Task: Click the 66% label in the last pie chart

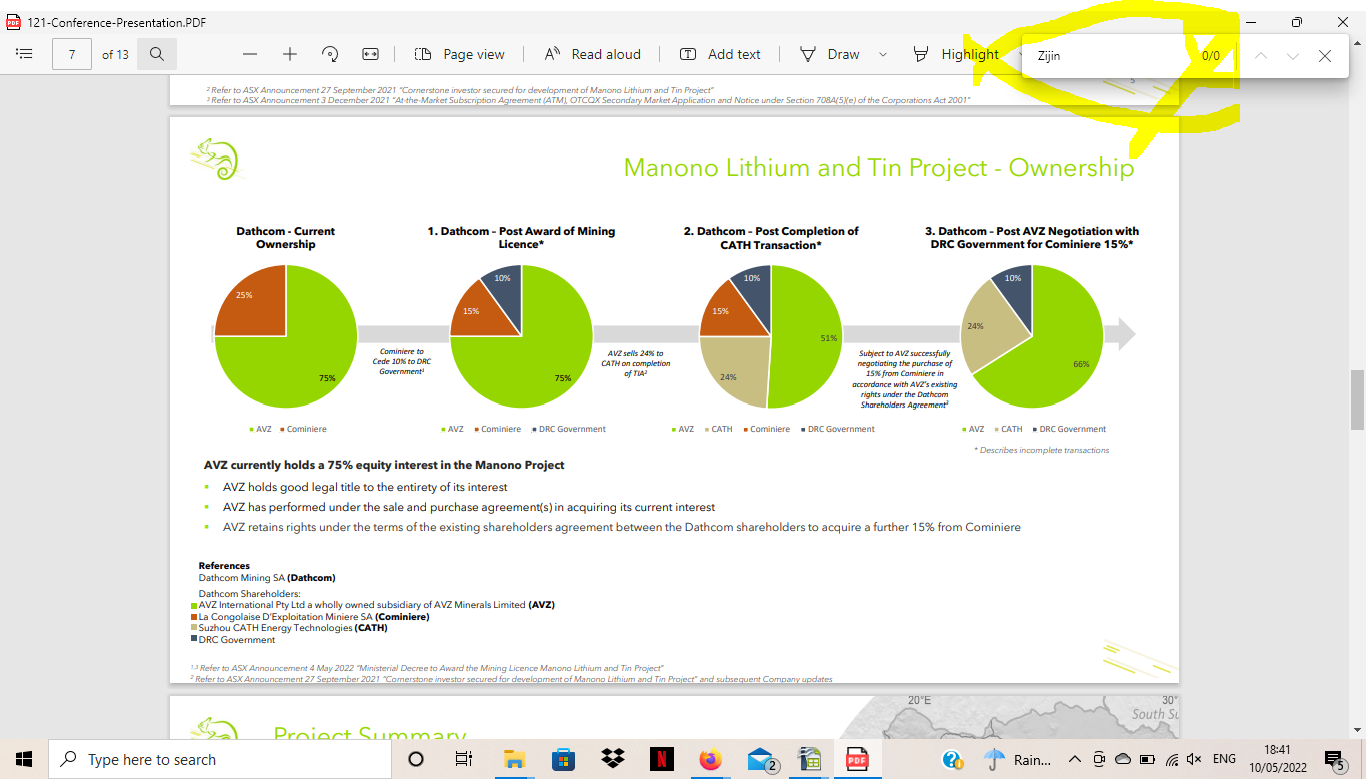Action: pos(1082,364)
